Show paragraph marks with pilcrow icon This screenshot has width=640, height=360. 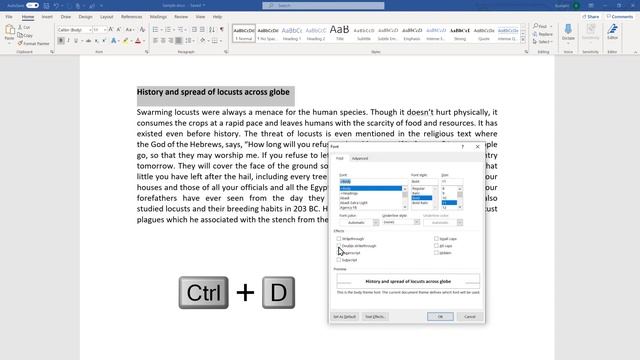click(x=222, y=30)
